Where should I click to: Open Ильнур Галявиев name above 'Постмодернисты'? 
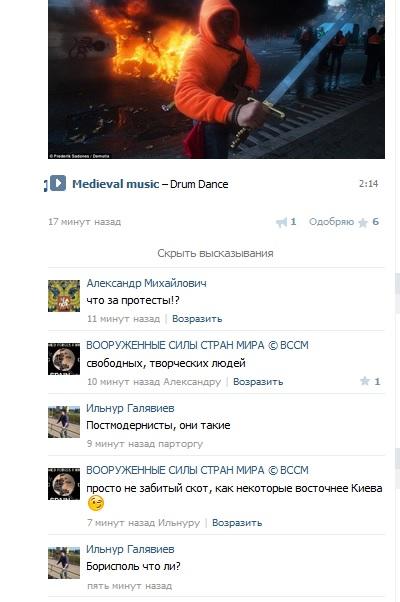pyautogui.click(x=130, y=408)
